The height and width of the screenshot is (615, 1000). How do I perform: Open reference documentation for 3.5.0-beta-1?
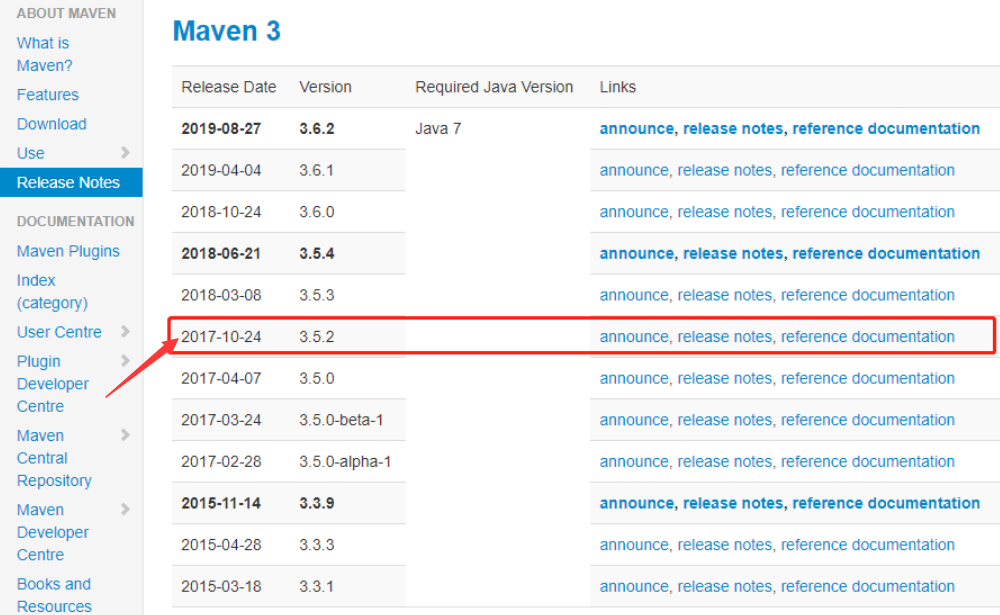868,420
